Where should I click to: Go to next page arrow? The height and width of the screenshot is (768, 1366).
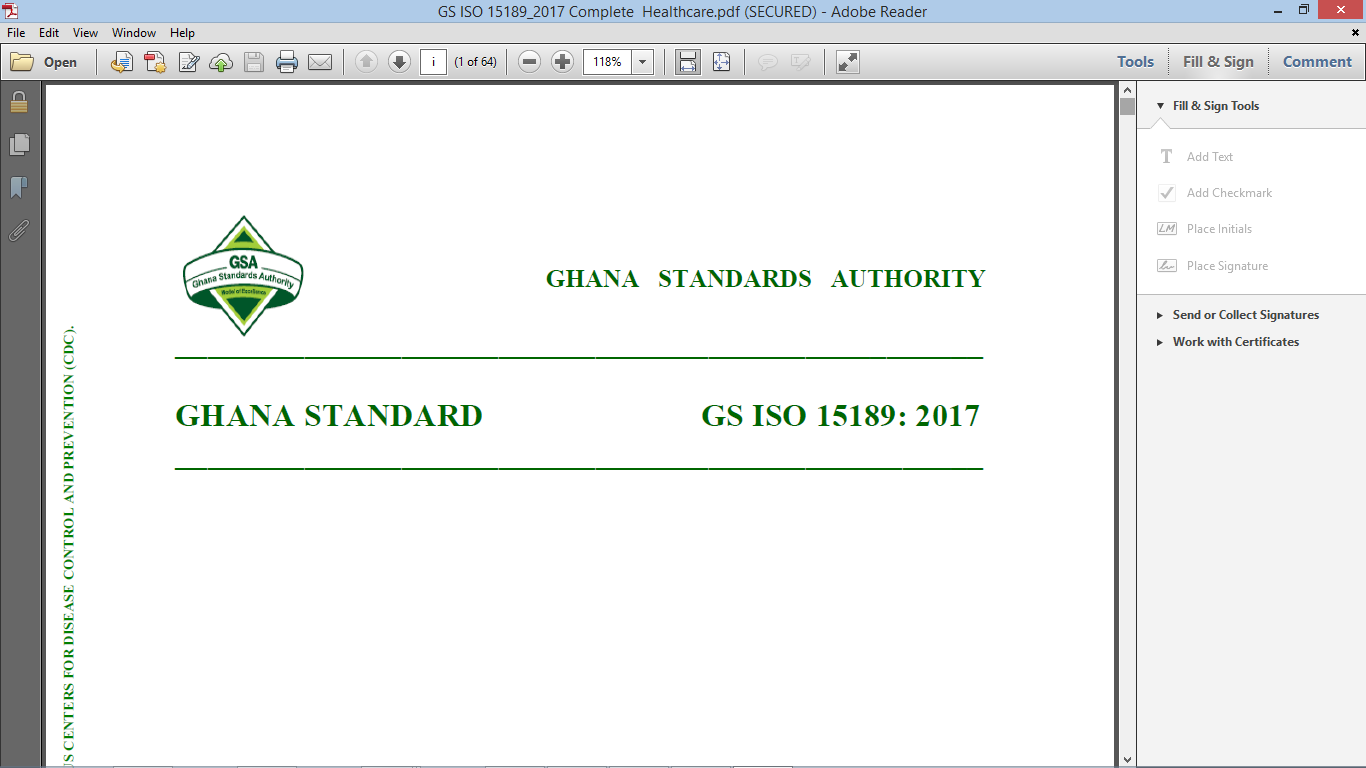tap(399, 62)
